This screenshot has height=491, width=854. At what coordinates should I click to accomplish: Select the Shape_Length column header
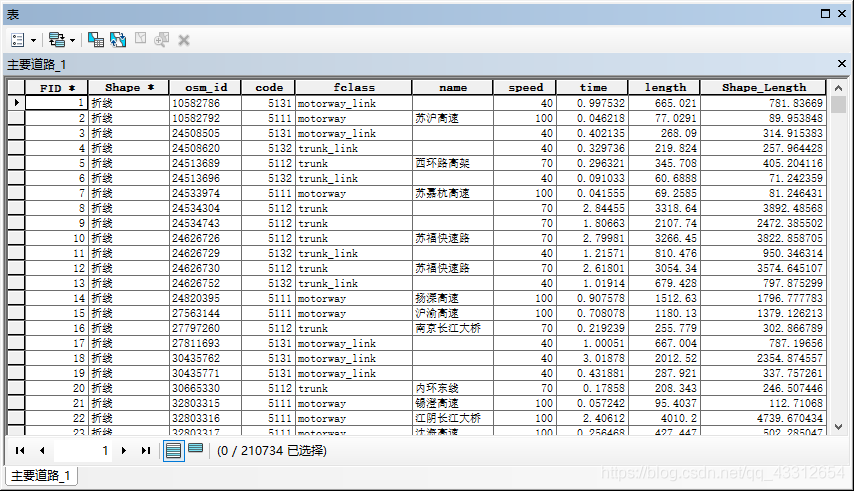point(763,88)
